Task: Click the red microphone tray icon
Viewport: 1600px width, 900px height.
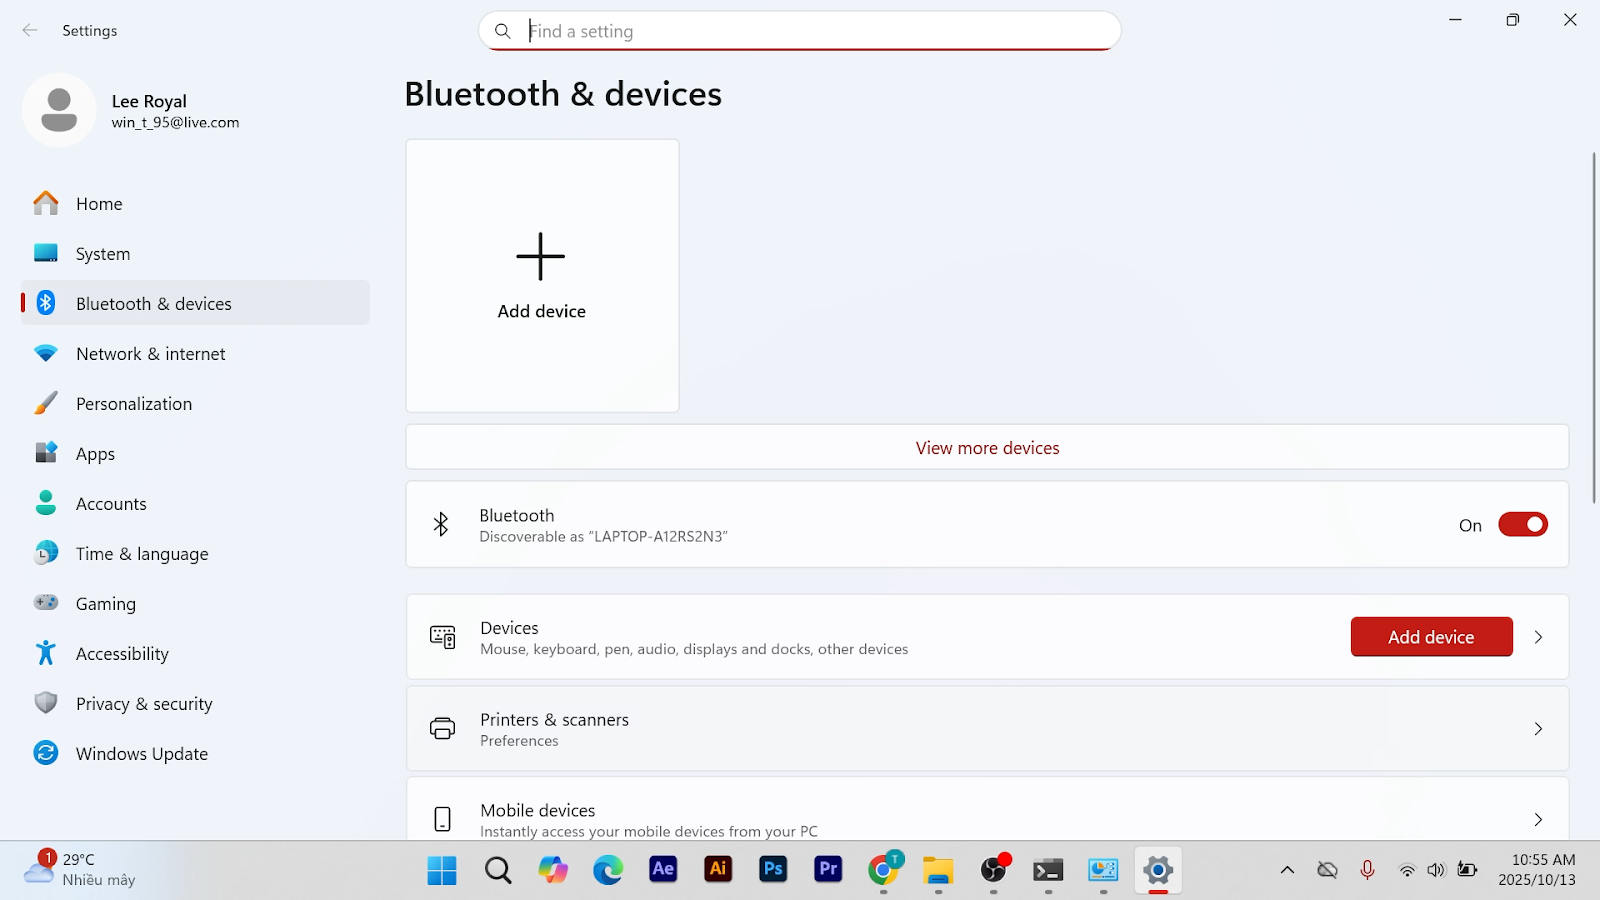Action: 1367,870
